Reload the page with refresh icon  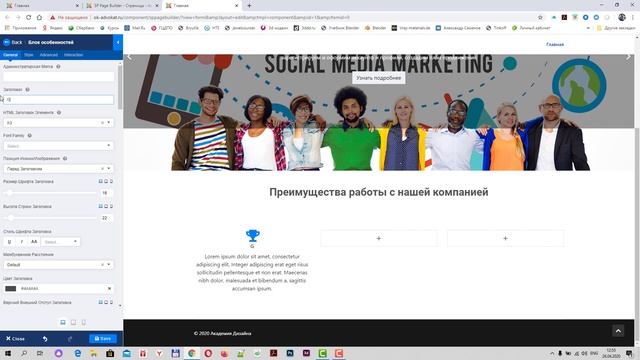click(28, 17)
